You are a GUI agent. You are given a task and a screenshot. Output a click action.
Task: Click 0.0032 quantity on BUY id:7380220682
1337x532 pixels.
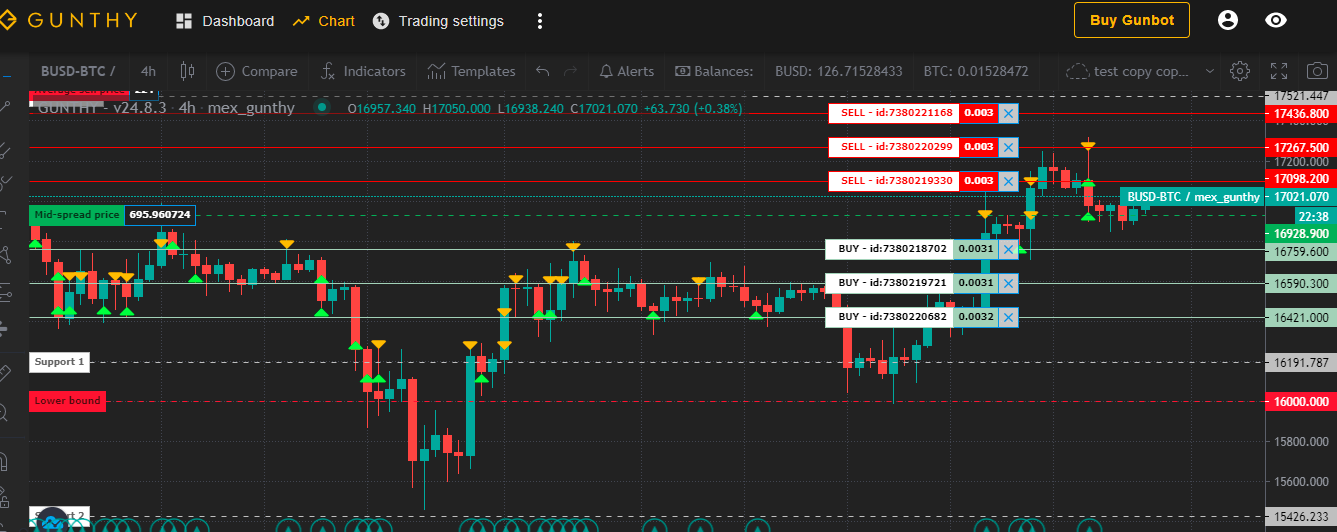click(976, 317)
